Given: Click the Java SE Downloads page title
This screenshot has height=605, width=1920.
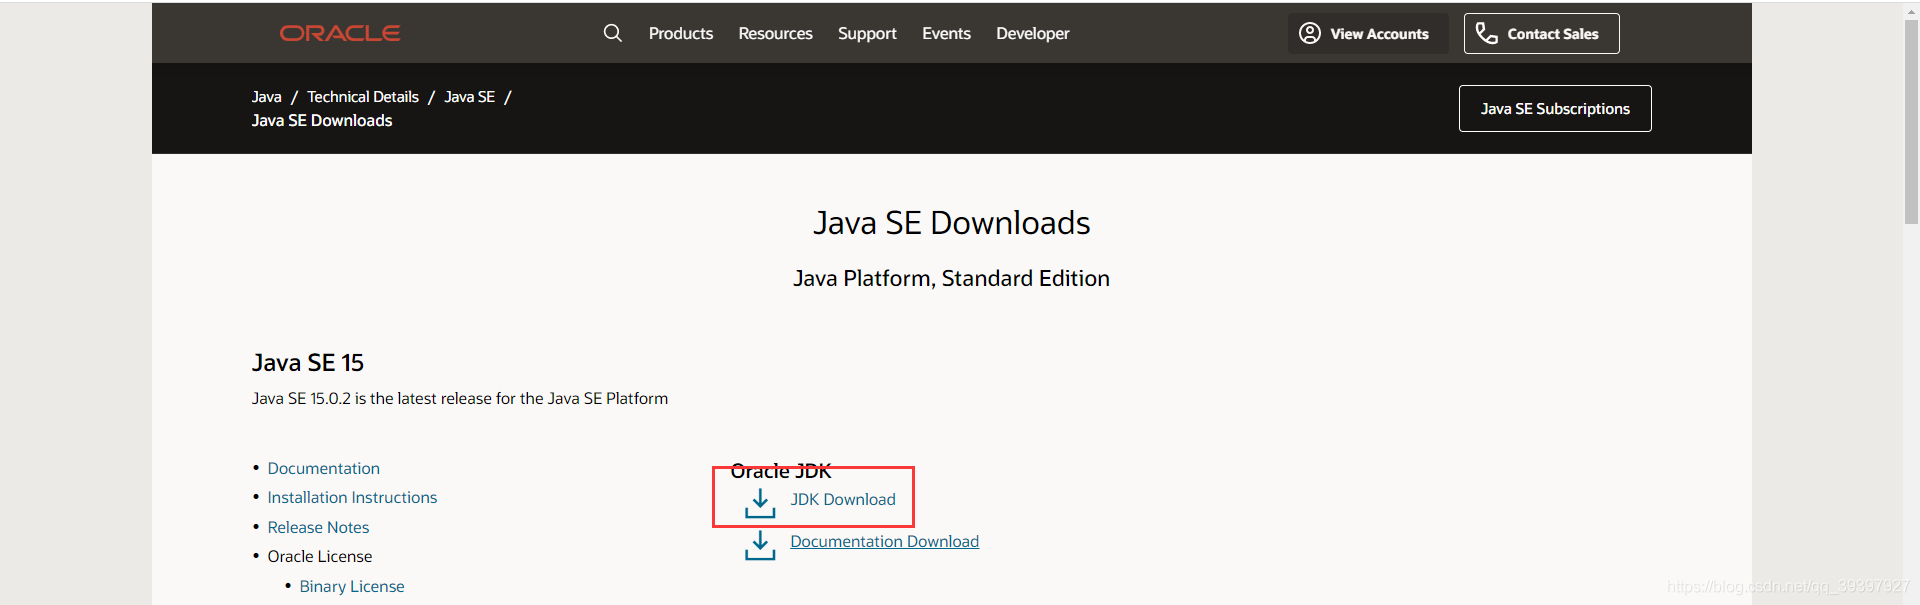Looking at the screenshot, I should click(x=951, y=222).
